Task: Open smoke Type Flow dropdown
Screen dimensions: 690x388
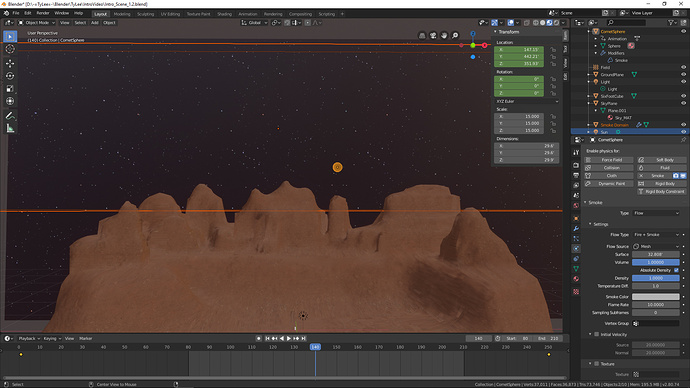Action: (x=656, y=213)
